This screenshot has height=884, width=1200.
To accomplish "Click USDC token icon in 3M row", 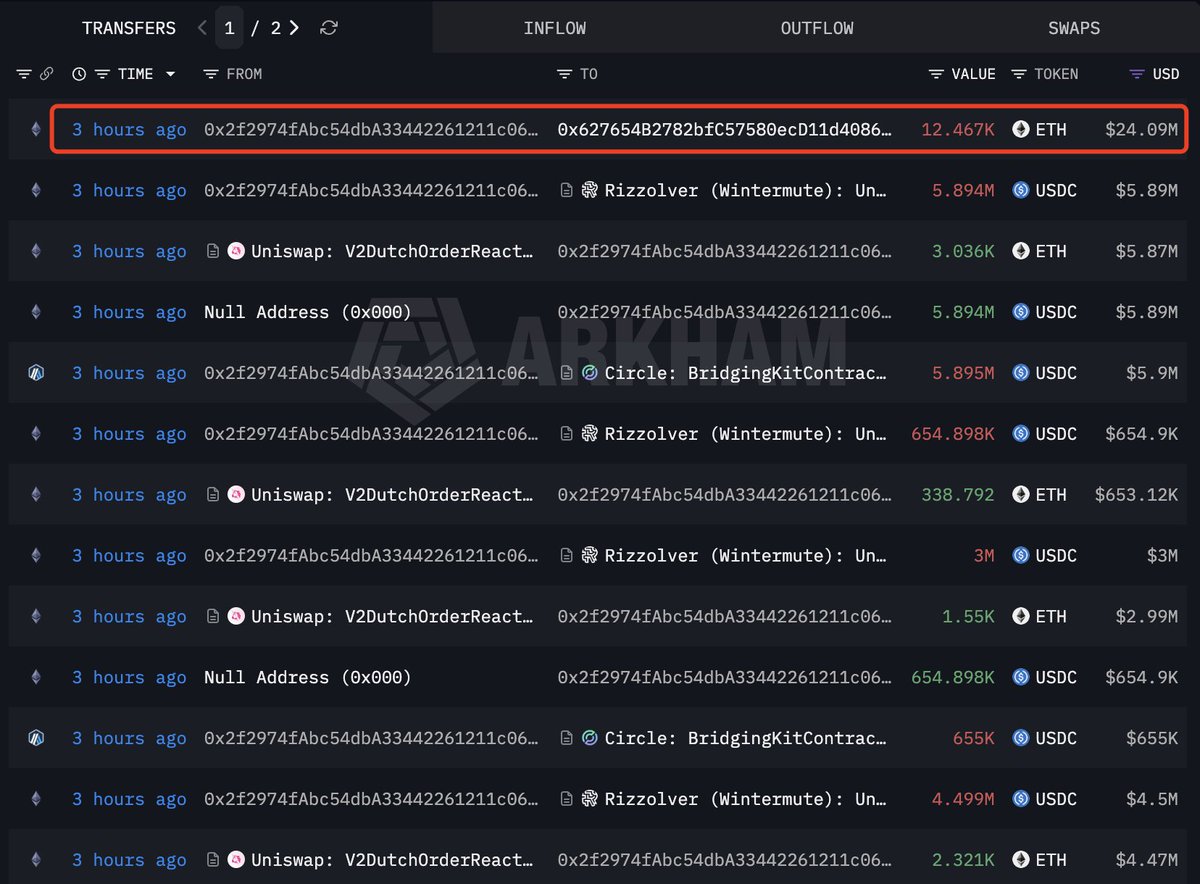I will click(1021, 555).
